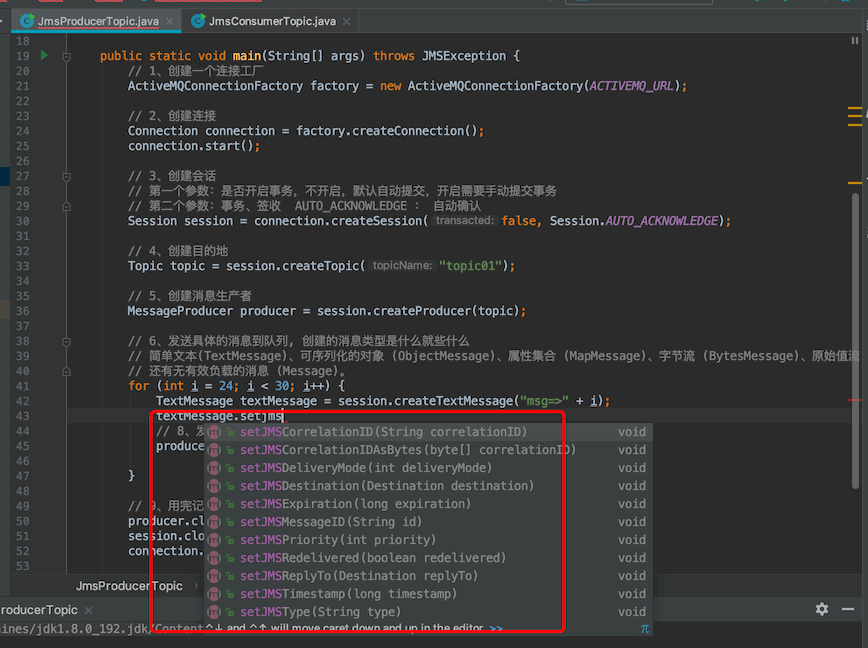868x648 pixels.
Task: Click the "msg=>" string literal
Action: tap(544, 401)
